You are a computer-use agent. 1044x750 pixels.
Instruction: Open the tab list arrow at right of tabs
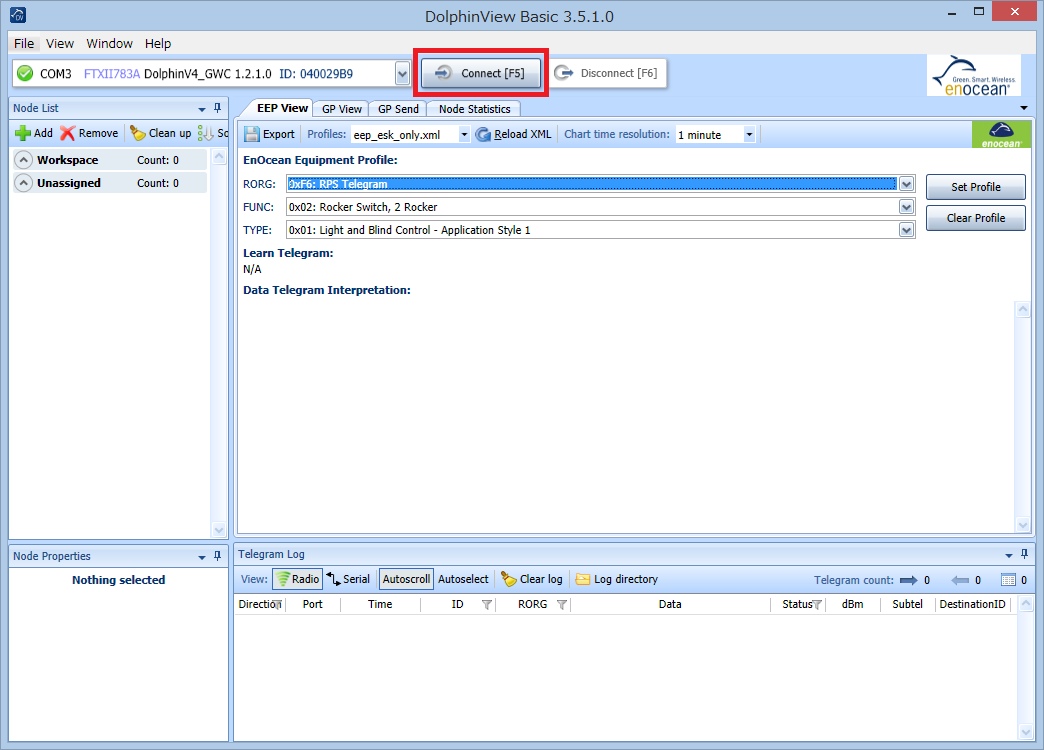tap(1024, 108)
